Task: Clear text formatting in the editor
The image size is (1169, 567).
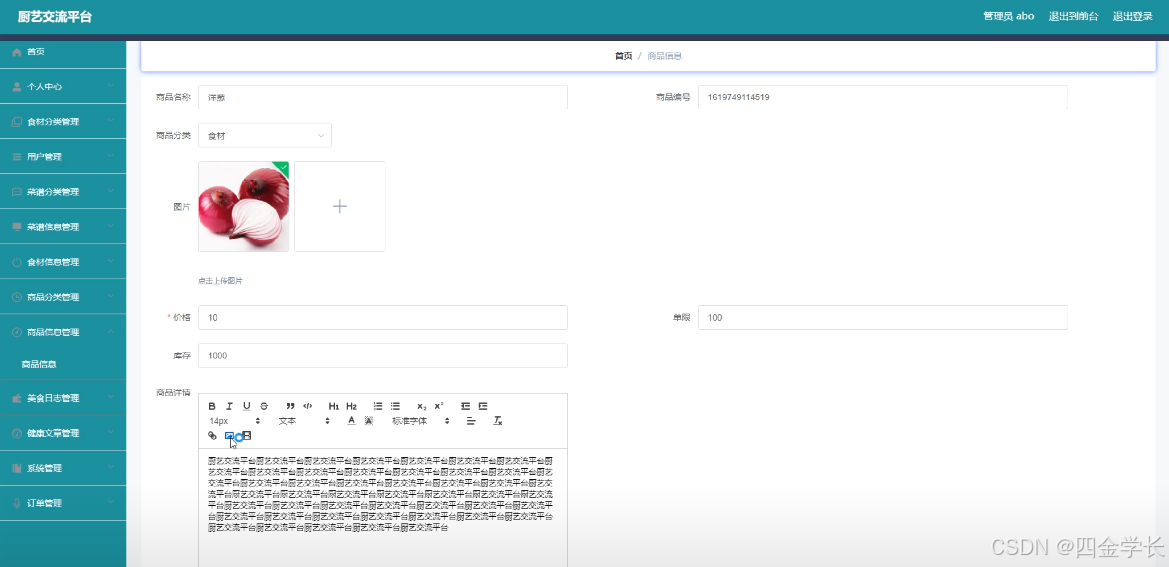Action: point(498,421)
